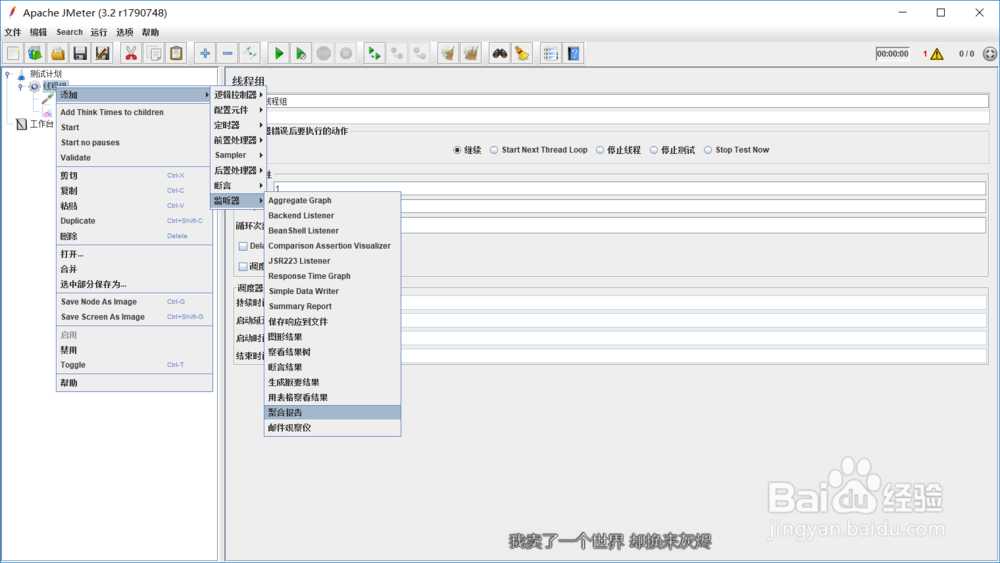Click the Remote Stop All icon
Viewport: 1000px width, 563px height.
(397, 54)
